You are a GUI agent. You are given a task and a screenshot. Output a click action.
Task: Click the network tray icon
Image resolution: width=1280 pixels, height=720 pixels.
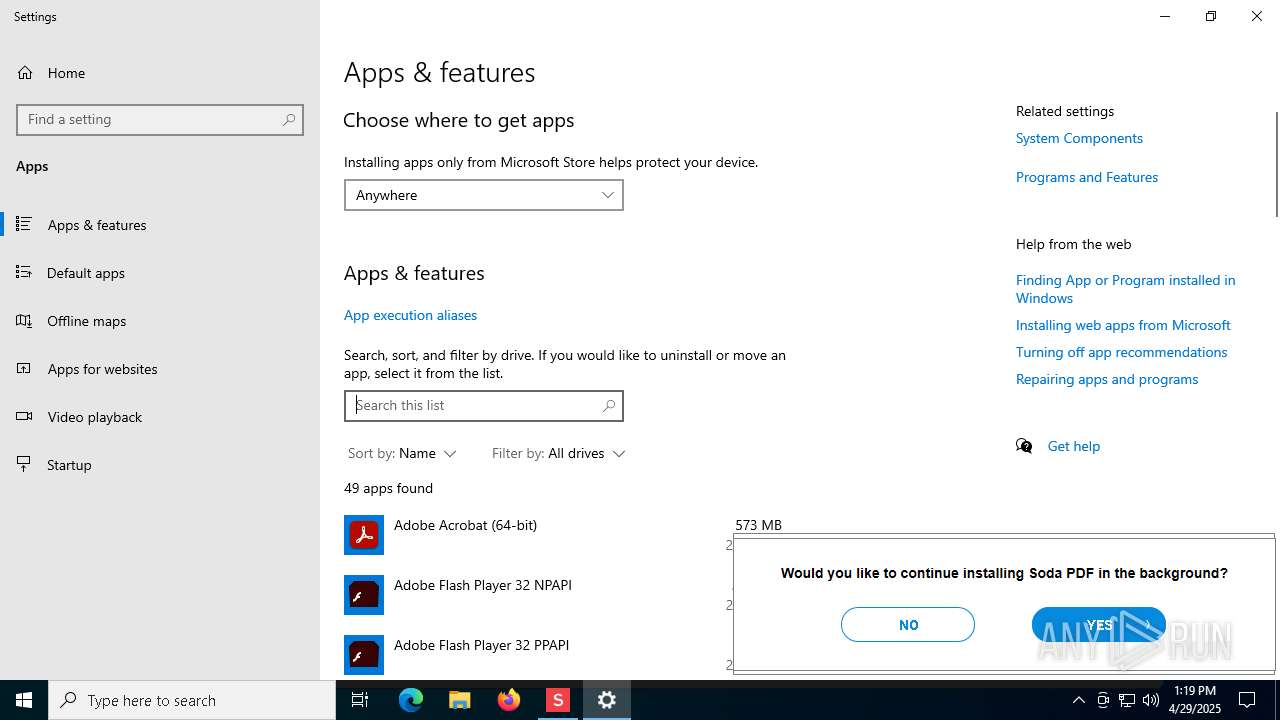click(1127, 700)
